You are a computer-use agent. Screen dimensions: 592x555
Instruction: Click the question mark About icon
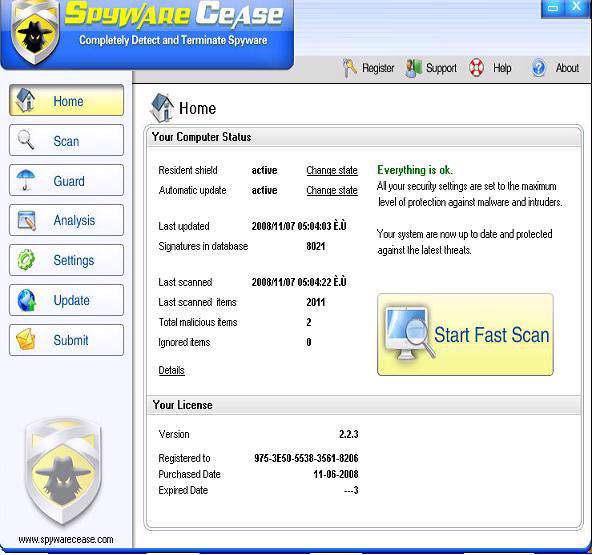pos(539,68)
